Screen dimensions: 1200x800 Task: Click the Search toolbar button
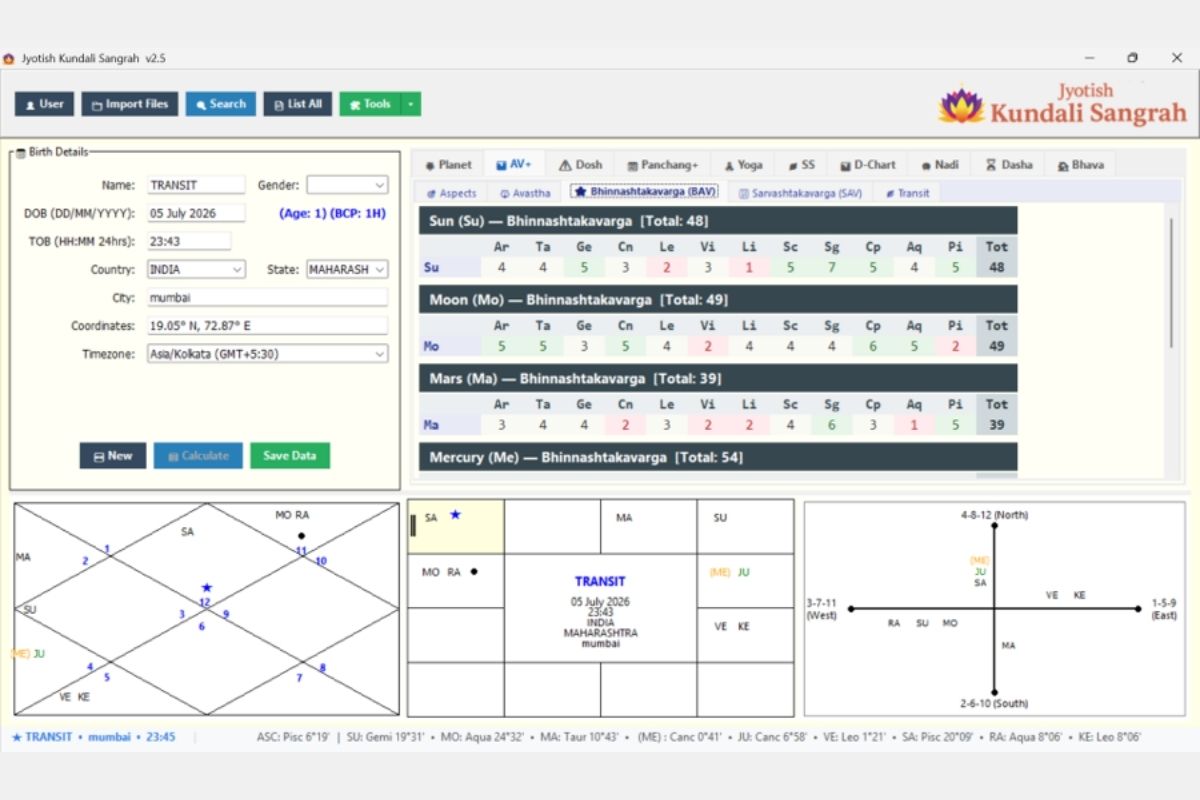(x=220, y=104)
